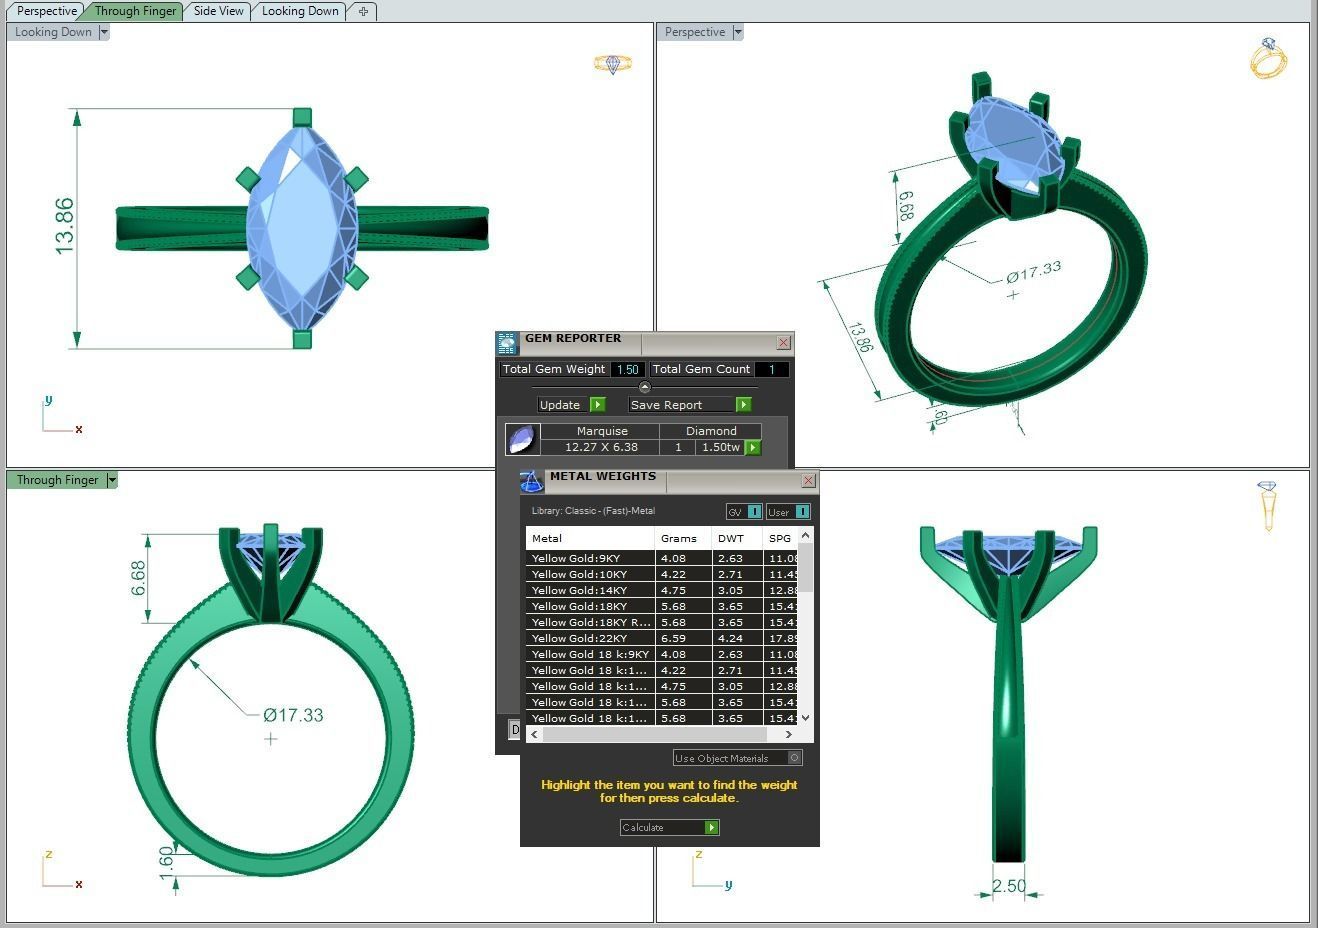Toggle the User library switch
Viewport: 1318px width, 928px height.
click(x=788, y=512)
